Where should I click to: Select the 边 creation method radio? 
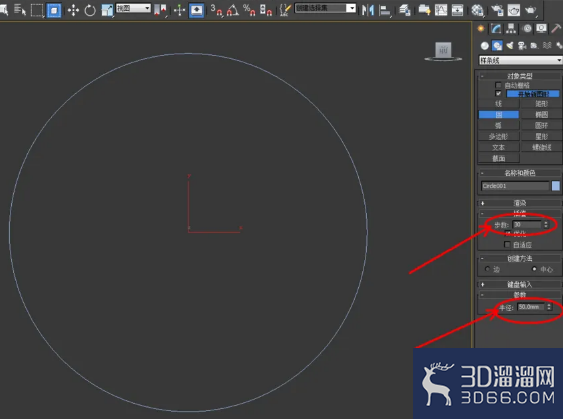[x=487, y=269]
